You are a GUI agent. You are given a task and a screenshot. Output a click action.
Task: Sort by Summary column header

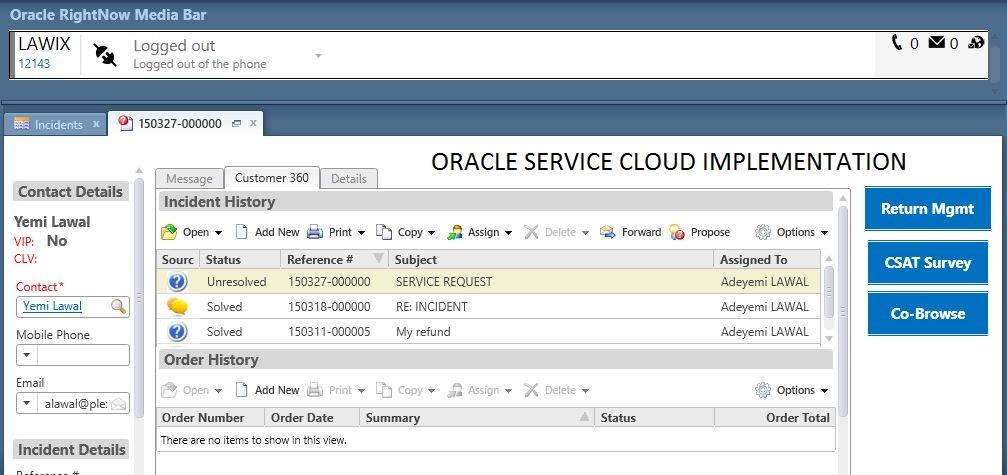(477, 418)
